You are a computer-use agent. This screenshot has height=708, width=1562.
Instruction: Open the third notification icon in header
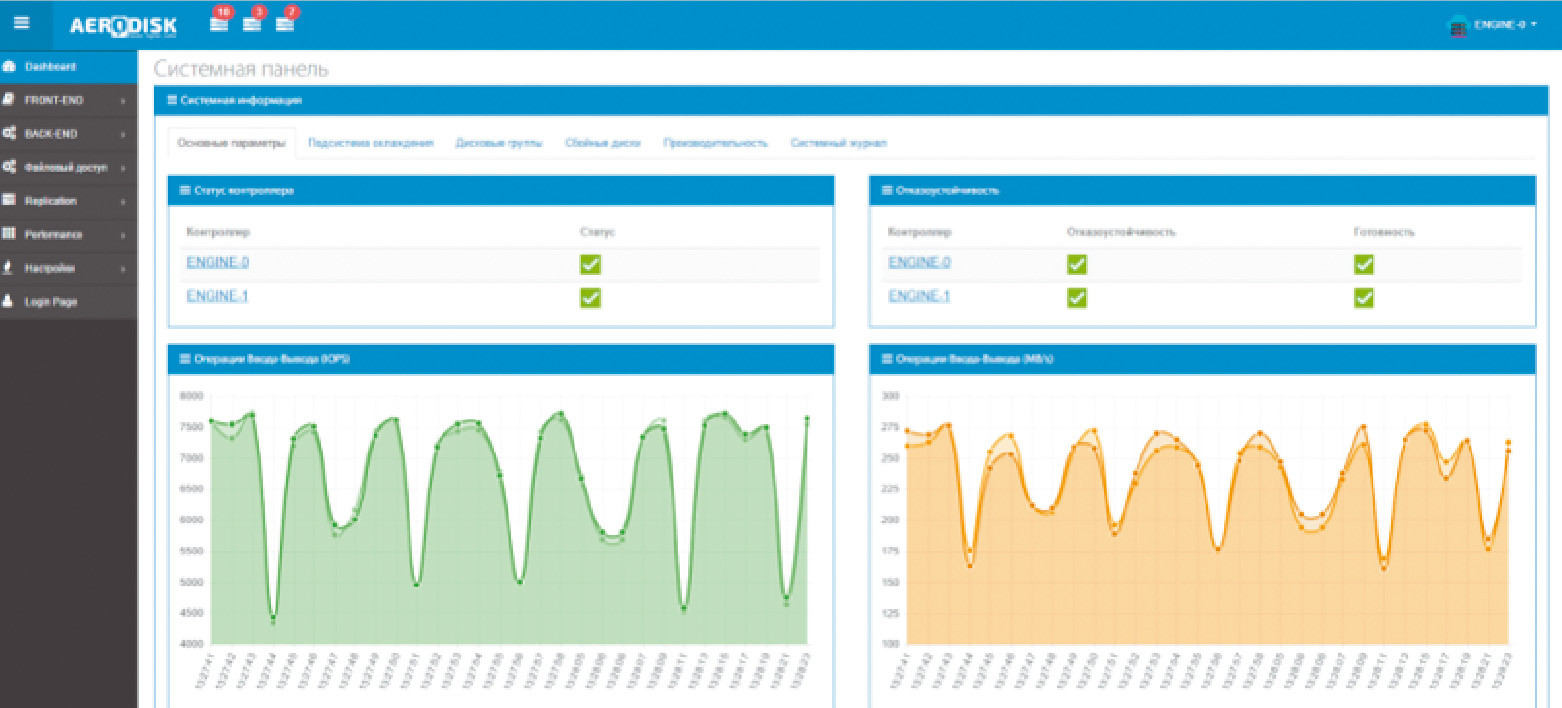click(x=285, y=24)
